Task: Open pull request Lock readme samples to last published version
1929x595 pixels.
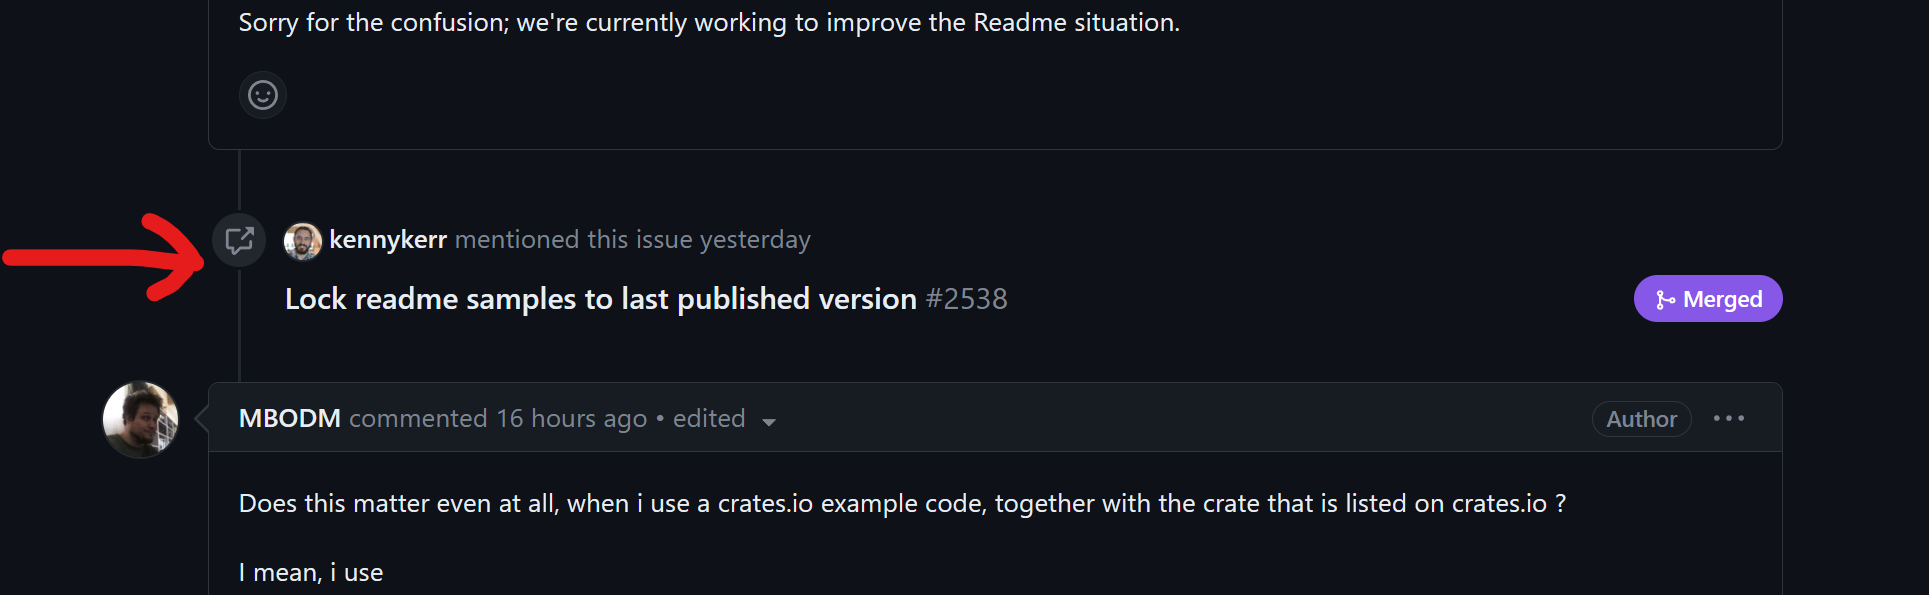Action: (599, 298)
